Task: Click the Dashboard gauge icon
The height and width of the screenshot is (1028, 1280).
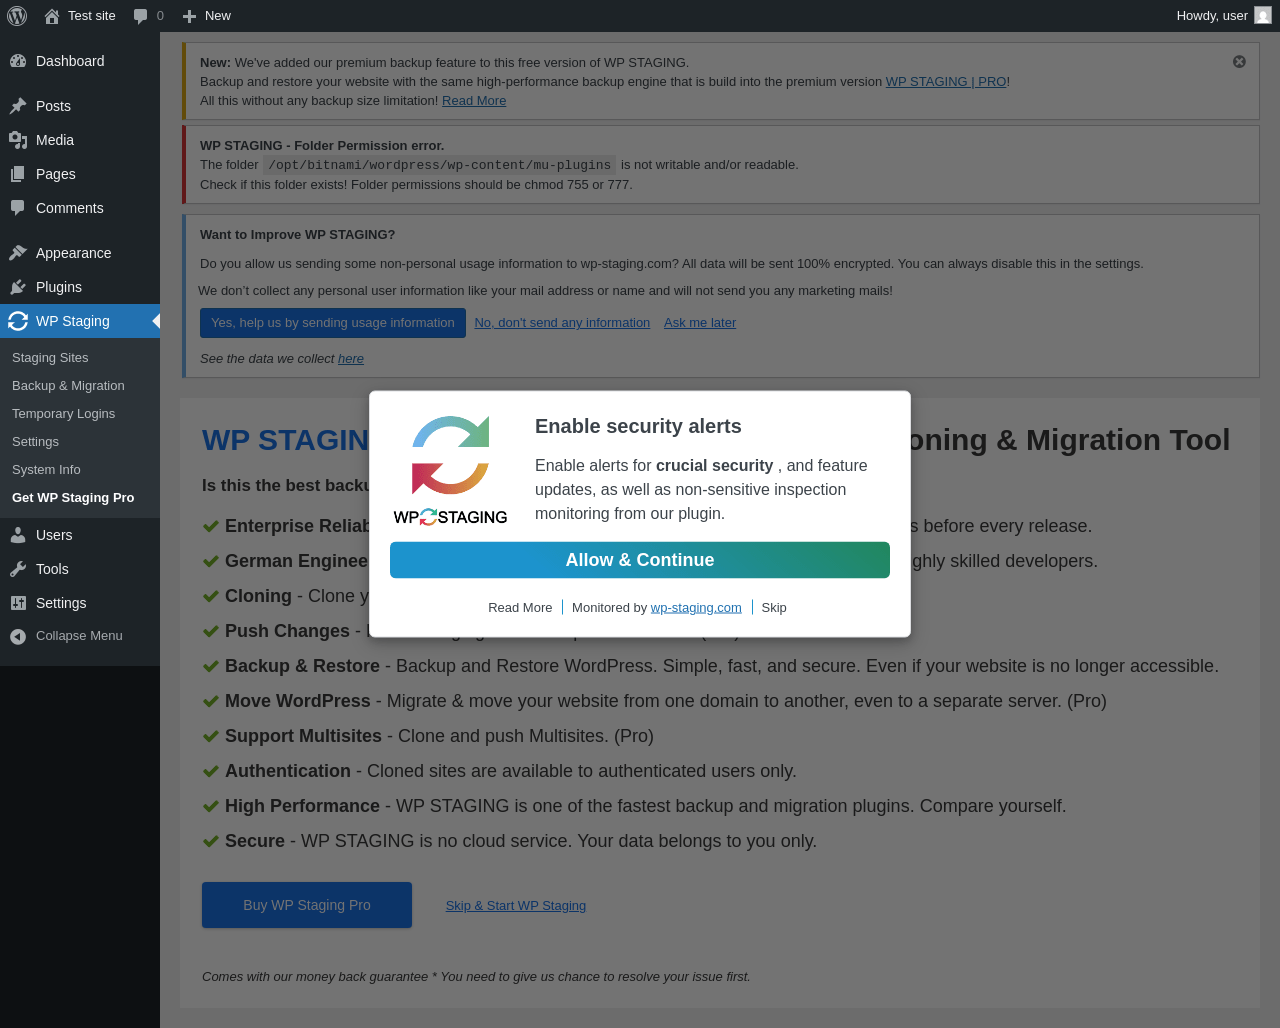Action: coord(18,61)
